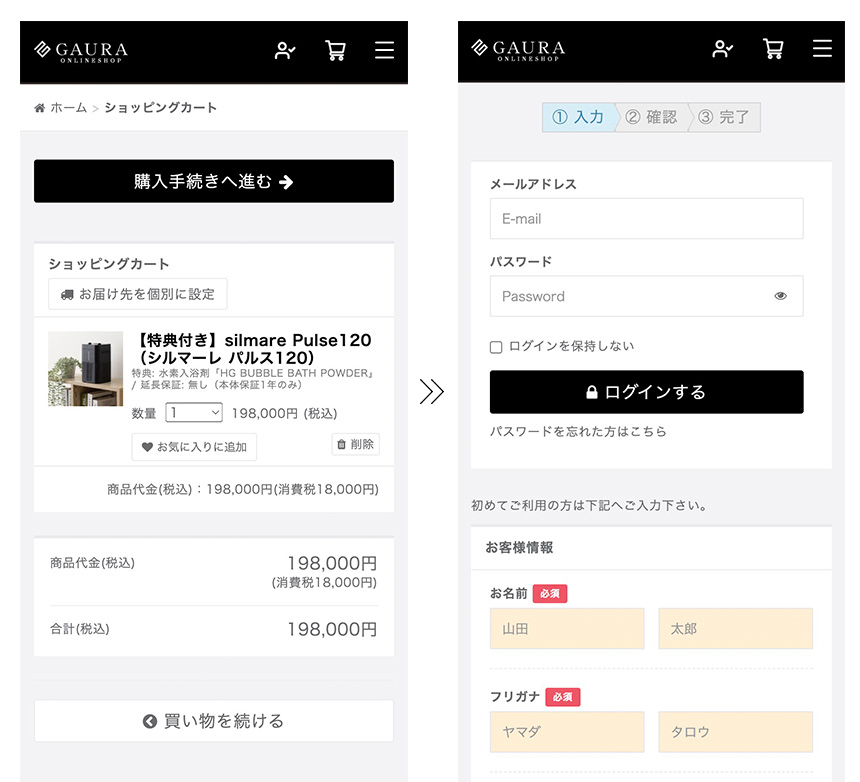Viewport: 860px width, 782px height.
Task: Click the 合計(税込) 198,000円 total amount
Action: coord(332,629)
